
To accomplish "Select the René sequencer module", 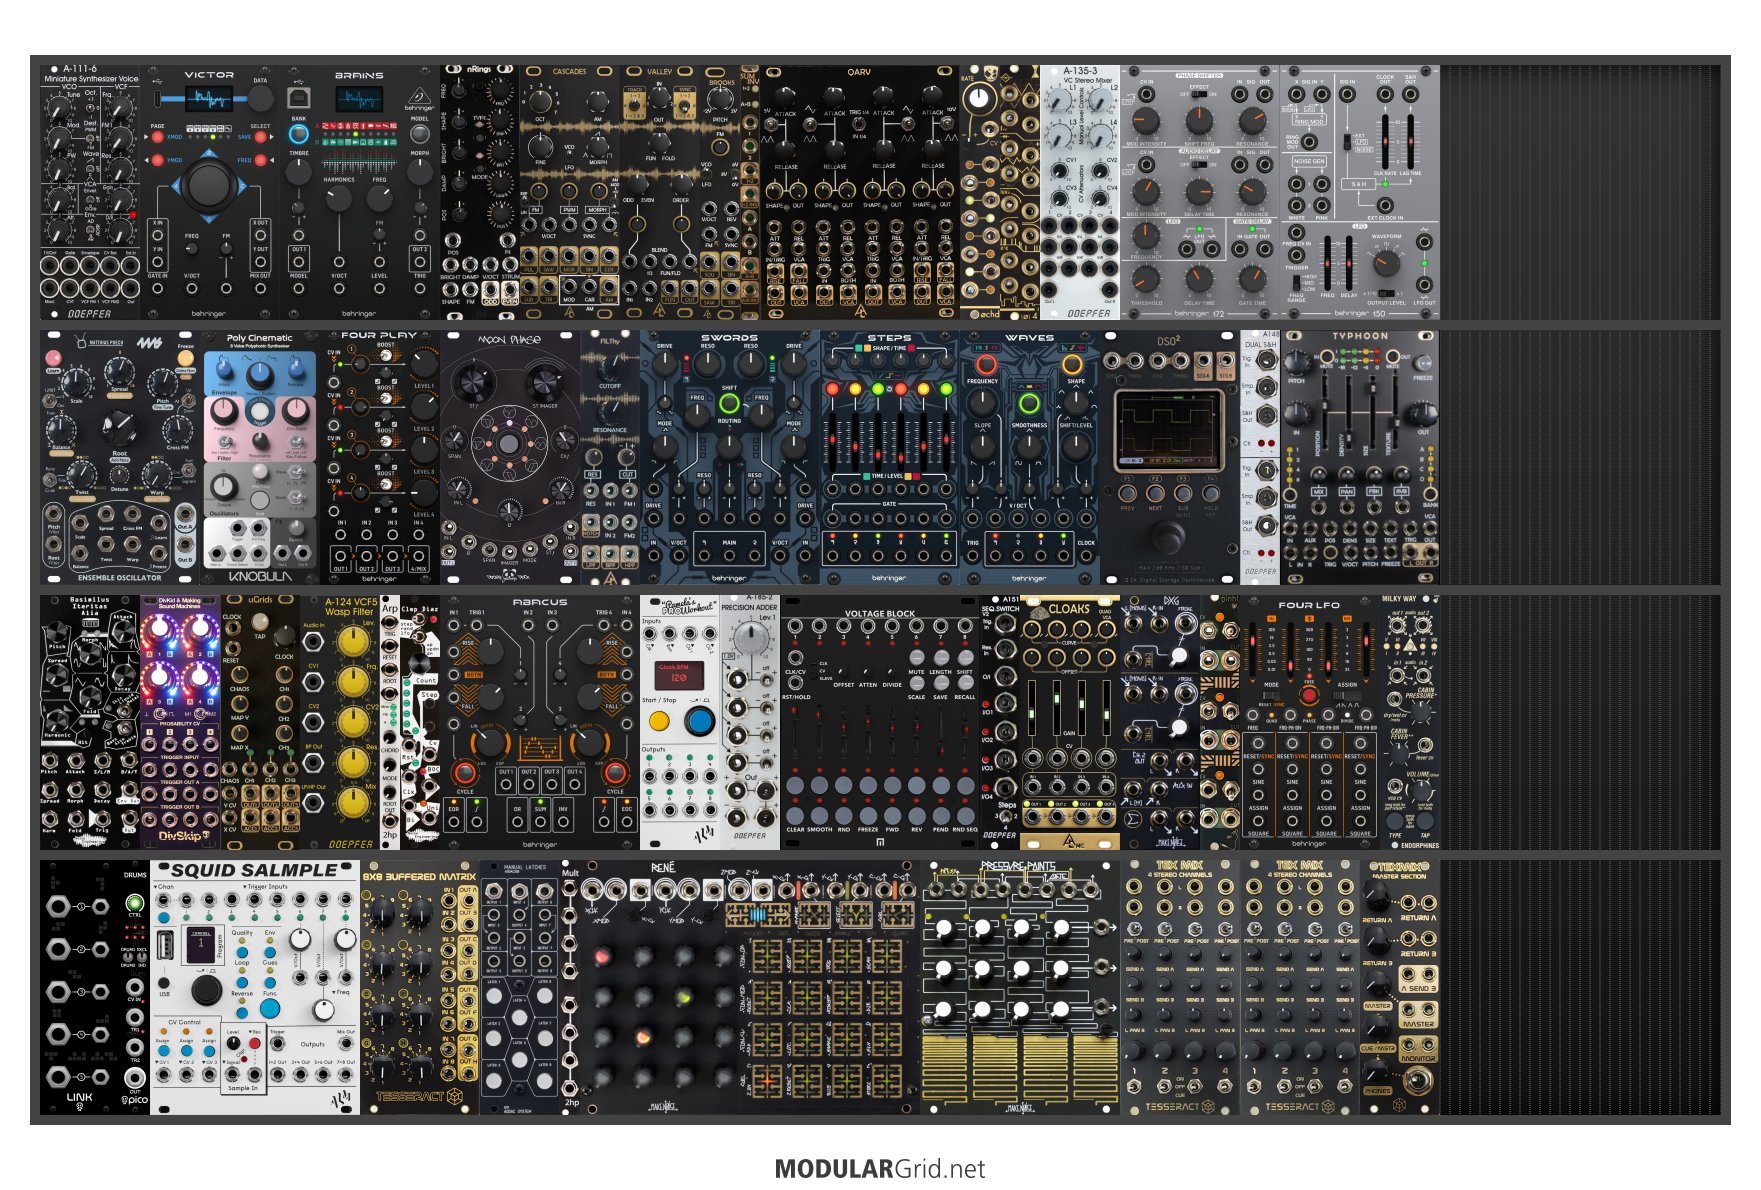I will 750,987.
